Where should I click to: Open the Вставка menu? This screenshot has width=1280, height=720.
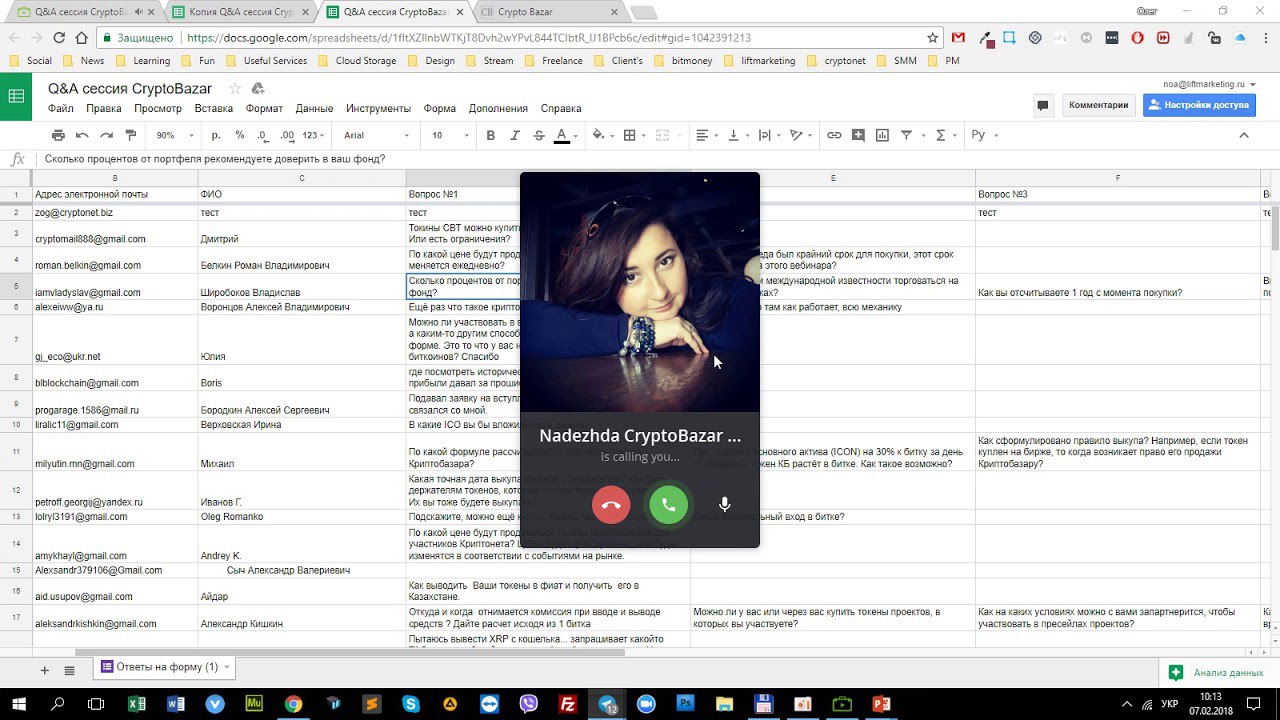tap(214, 108)
